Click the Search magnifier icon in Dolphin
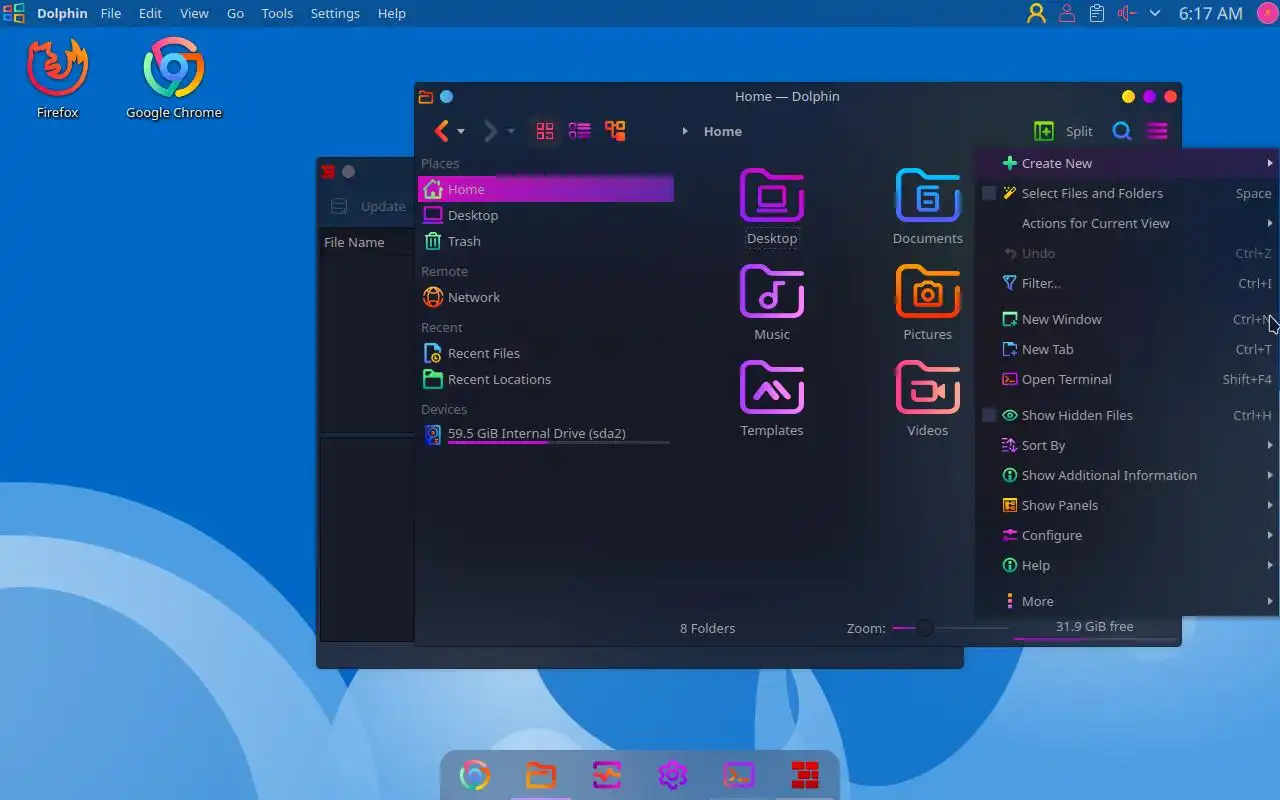This screenshot has height=800, width=1280. 1122,131
